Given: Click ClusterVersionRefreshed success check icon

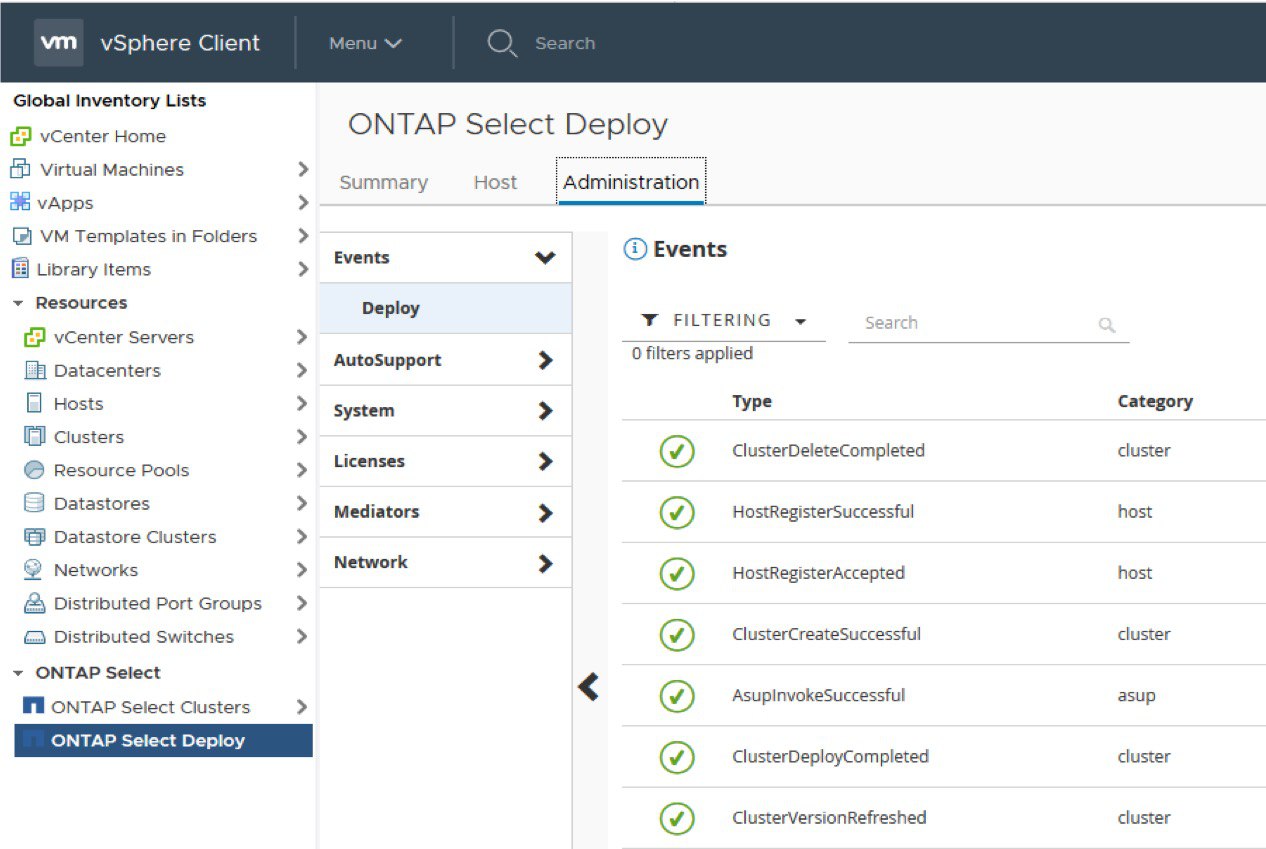Looking at the screenshot, I should coord(677,818).
